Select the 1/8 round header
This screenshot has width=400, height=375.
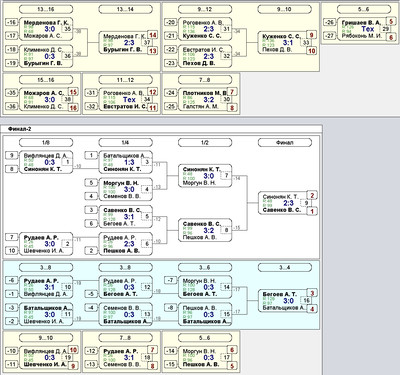point(46,143)
